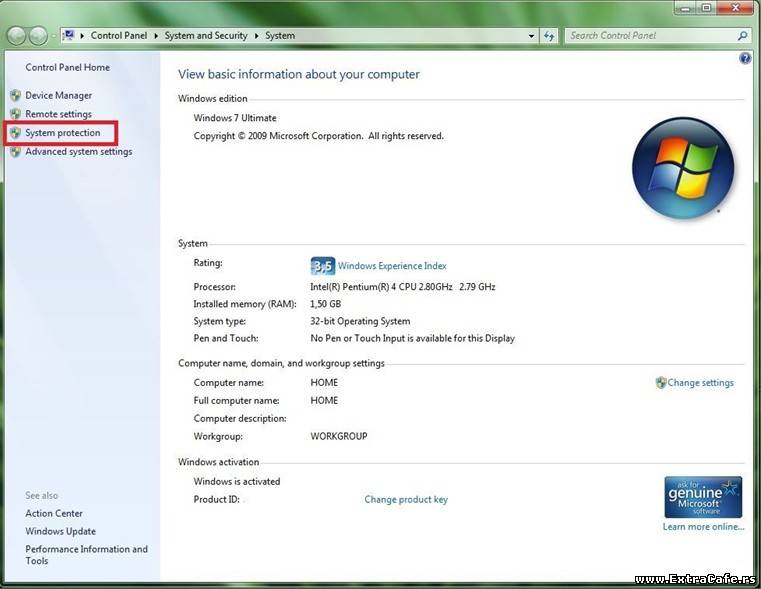761x589 pixels.
Task: Click the 3,5 rating badge
Action: tap(322, 266)
